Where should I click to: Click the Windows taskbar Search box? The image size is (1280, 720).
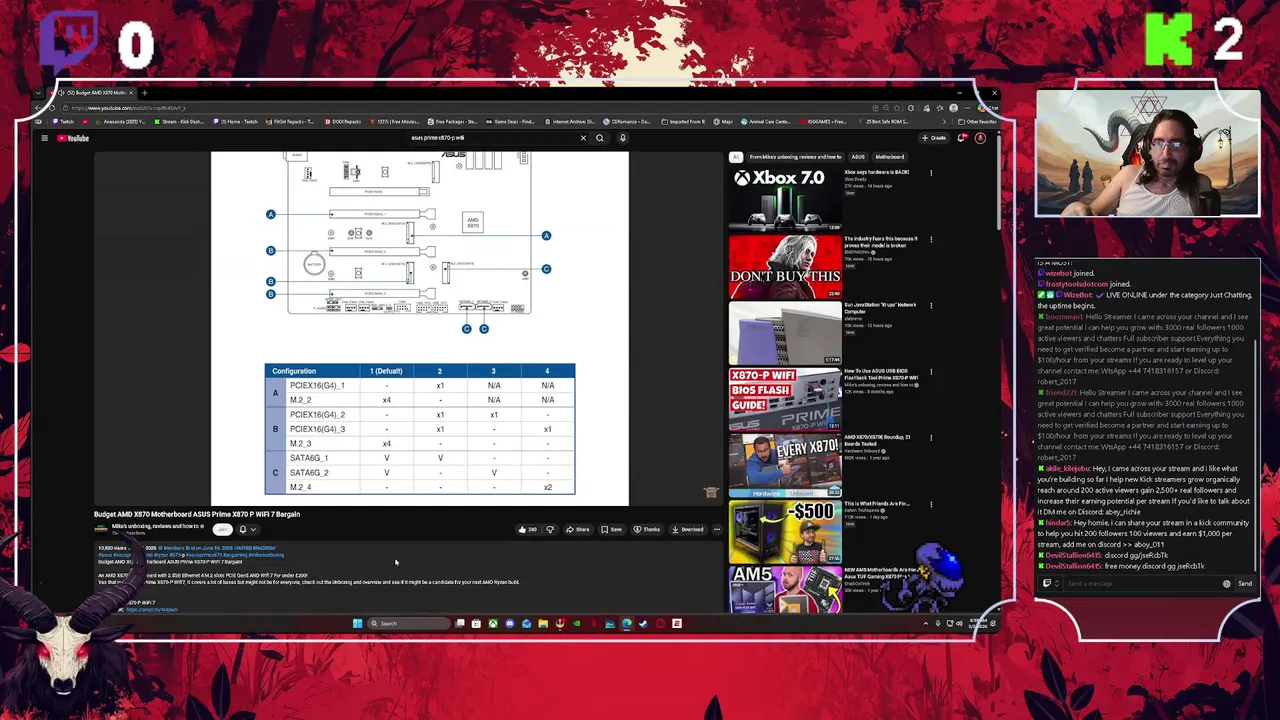point(409,623)
